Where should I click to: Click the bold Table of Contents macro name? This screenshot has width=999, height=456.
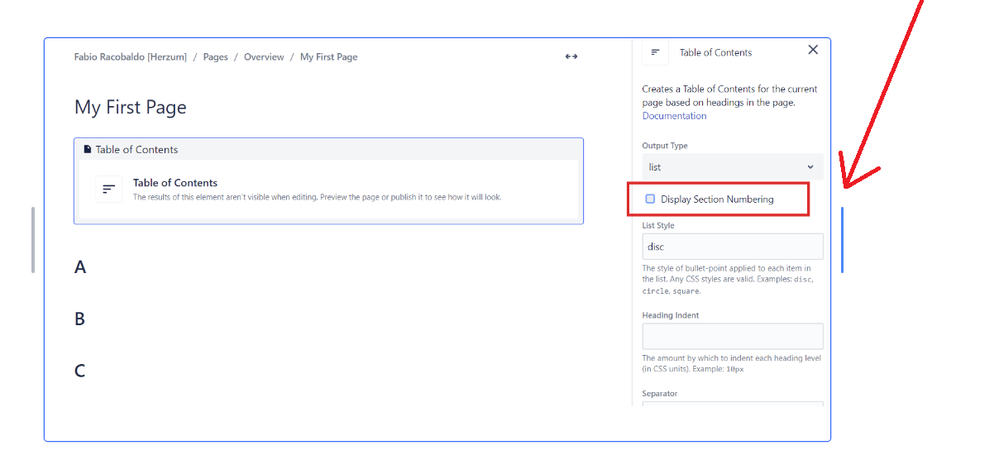tap(175, 183)
